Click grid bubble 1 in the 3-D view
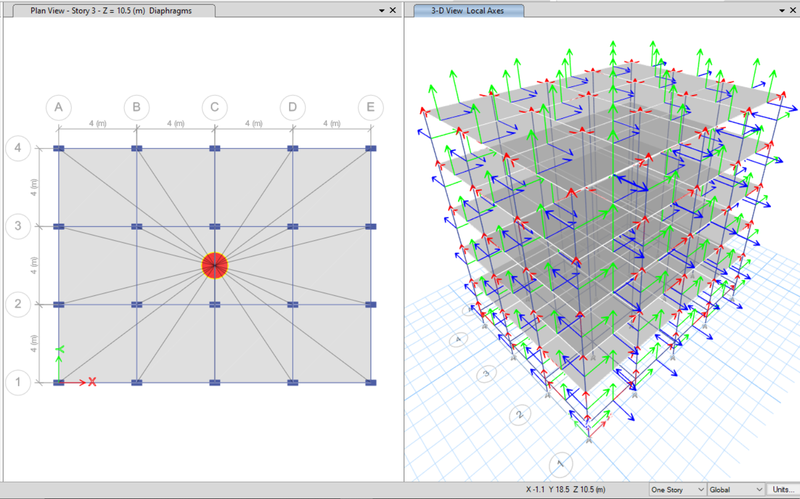 (x=561, y=464)
